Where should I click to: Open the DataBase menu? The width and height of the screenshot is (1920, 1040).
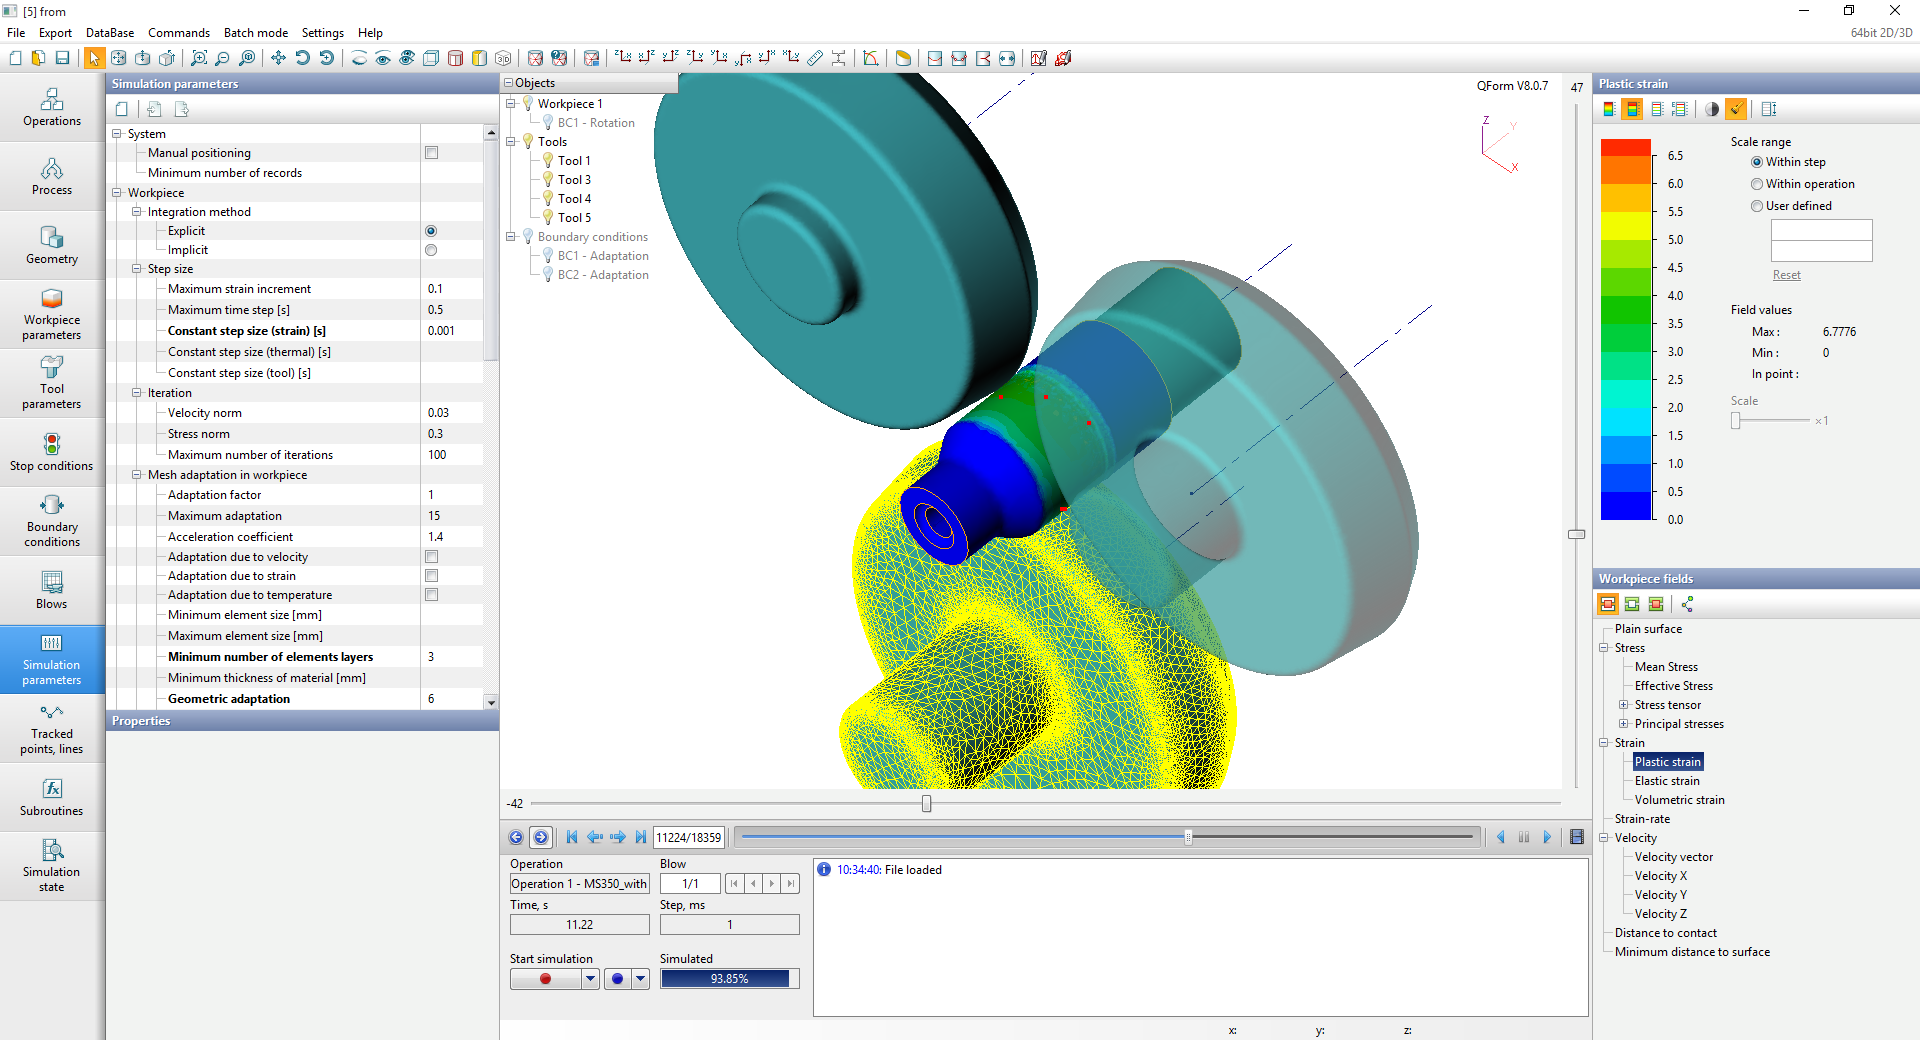click(110, 33)
